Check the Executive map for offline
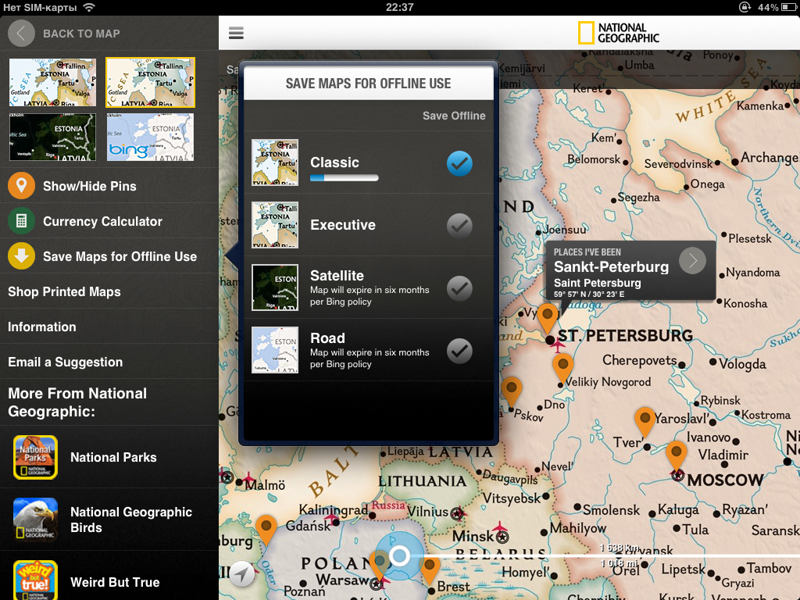Viewport: 800px width, 600px height. (x=459, y=225)
